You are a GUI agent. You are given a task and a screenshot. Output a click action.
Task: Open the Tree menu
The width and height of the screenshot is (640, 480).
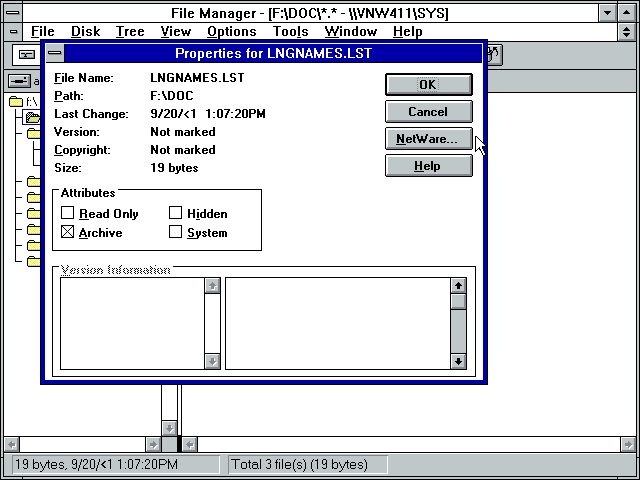(x=130, y=31)
